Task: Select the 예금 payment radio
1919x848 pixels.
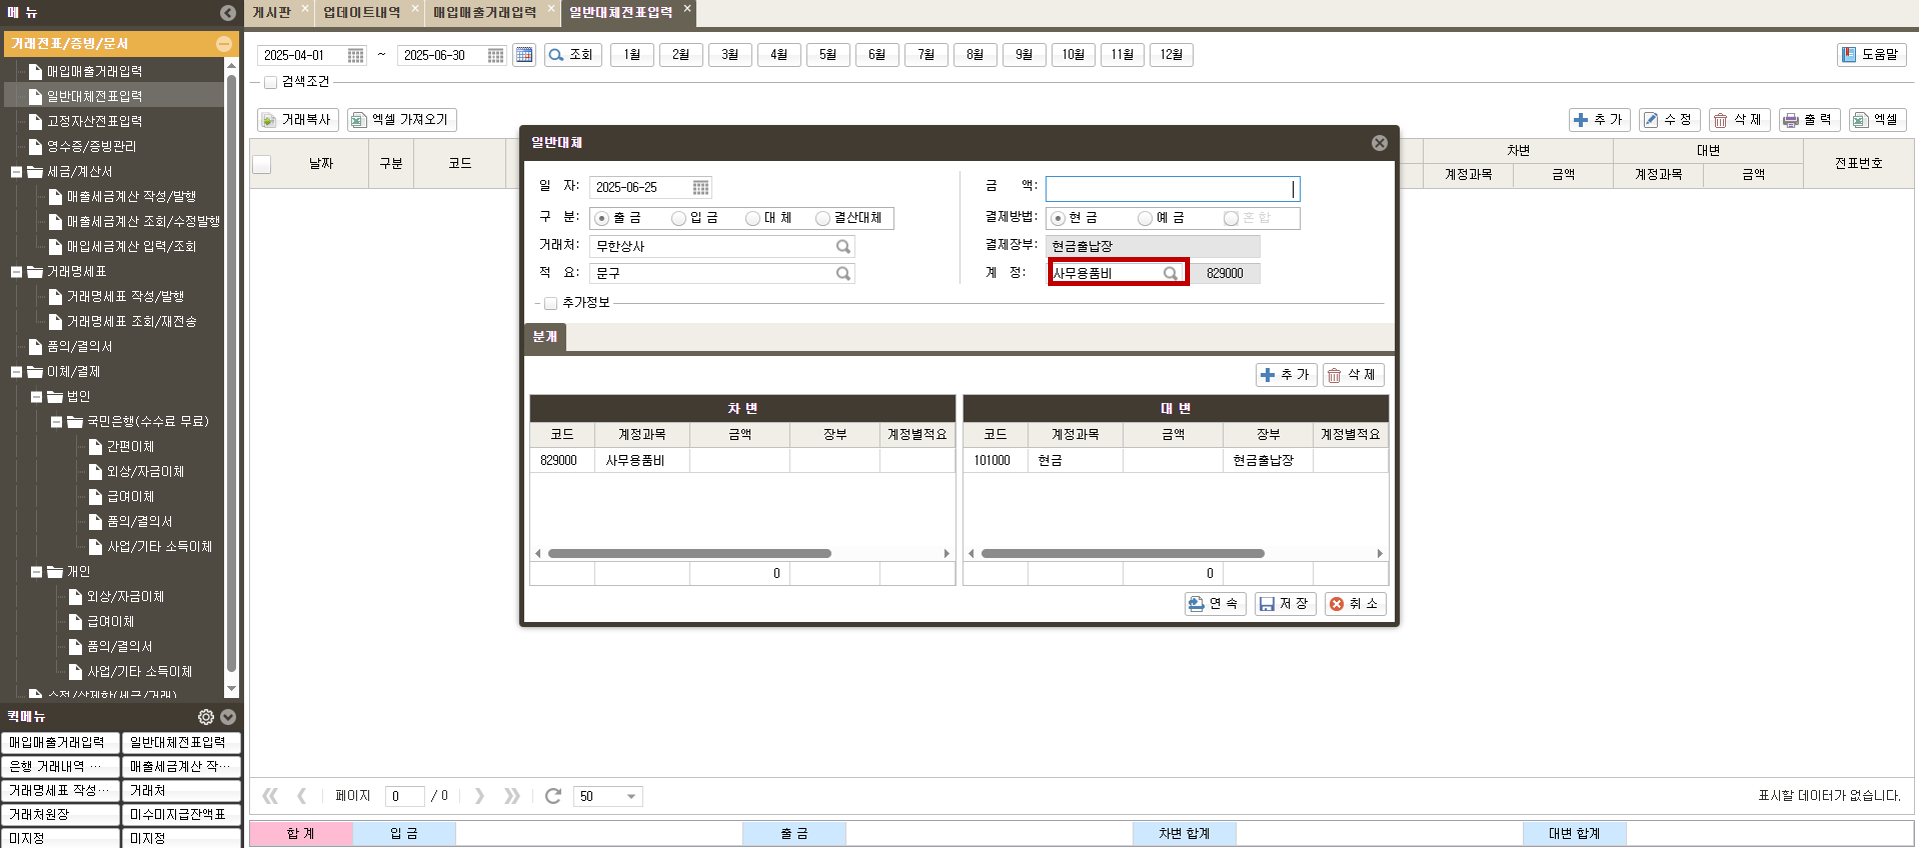Action: [x=1145, y=218]
